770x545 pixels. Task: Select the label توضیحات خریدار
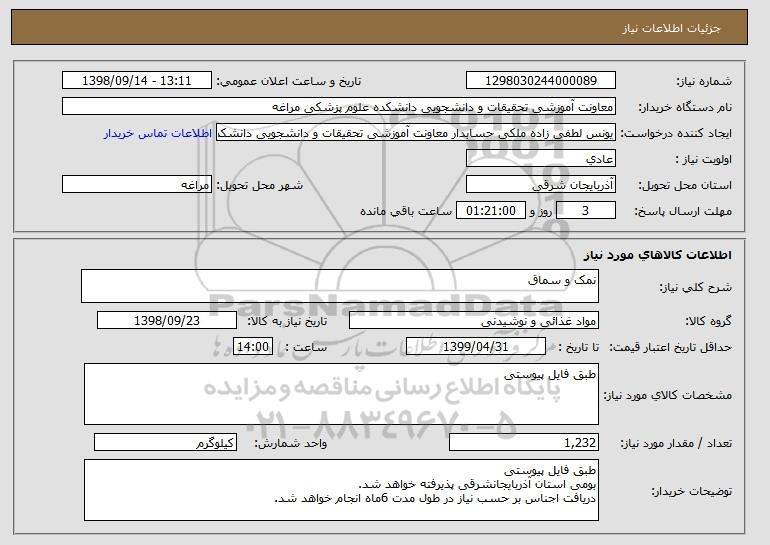tap(691, 491)
